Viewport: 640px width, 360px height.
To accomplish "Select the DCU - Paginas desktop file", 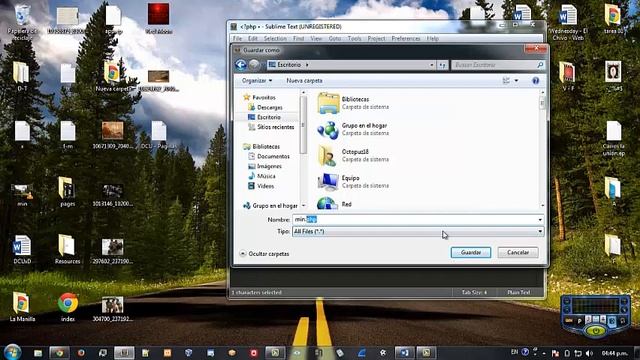I will coord(159,135).
